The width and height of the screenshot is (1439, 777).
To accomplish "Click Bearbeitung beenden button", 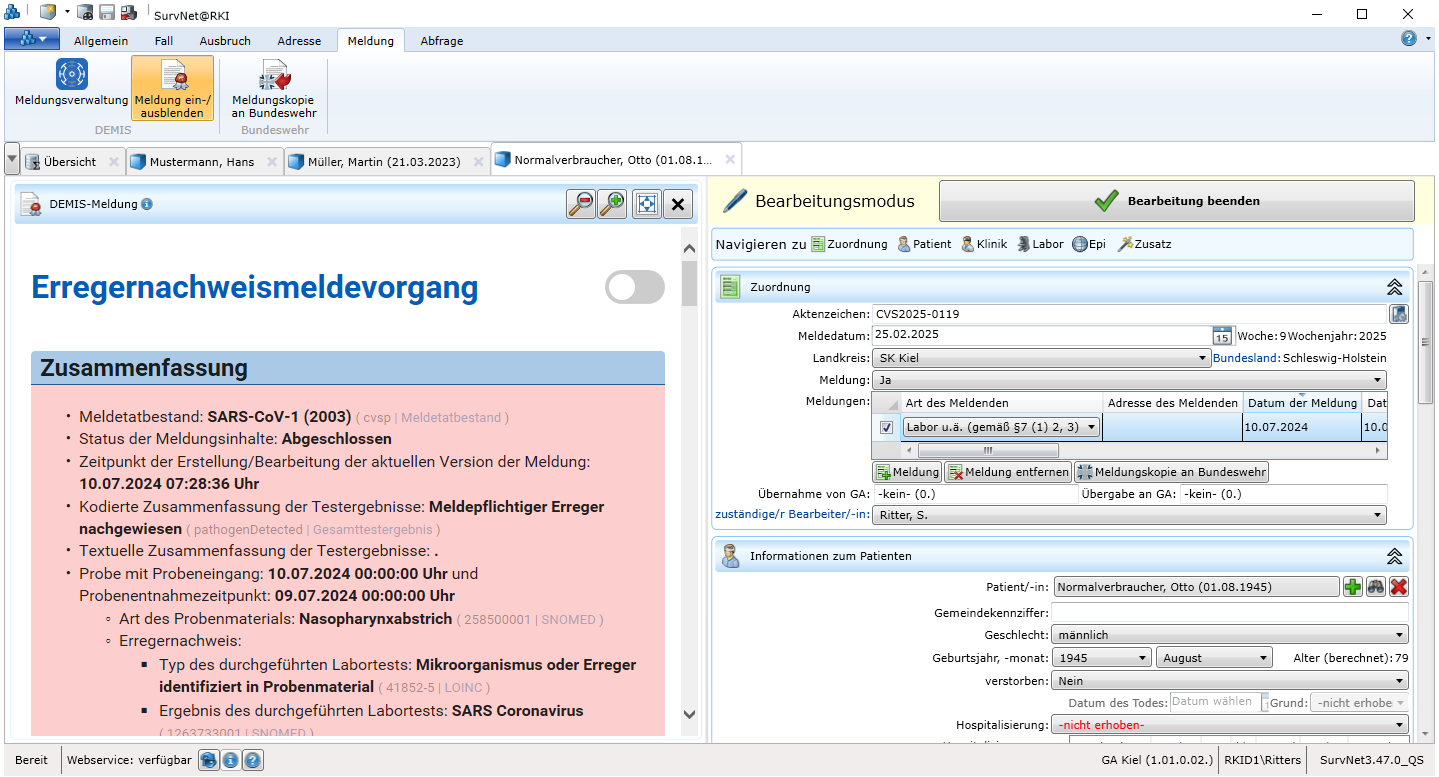I will [x=1176, y=201].
